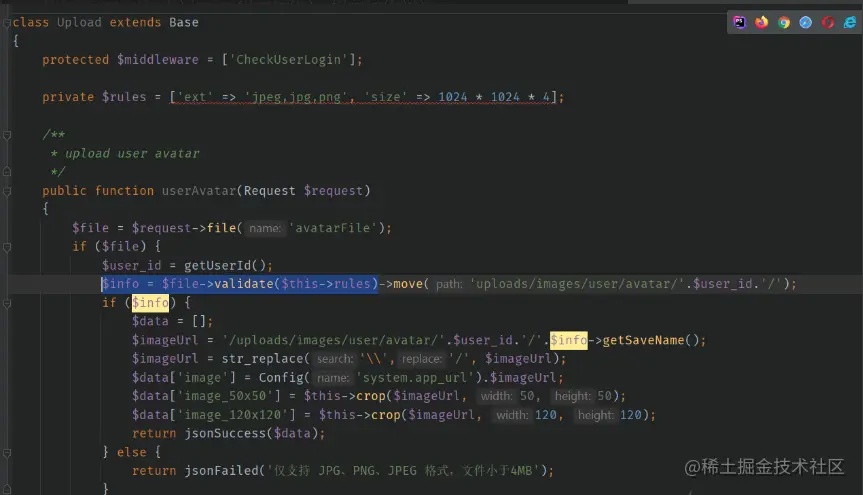Viewport: 863px width, 495px height.
Task: Click the 'str_replace' function call
Action: 263,358
